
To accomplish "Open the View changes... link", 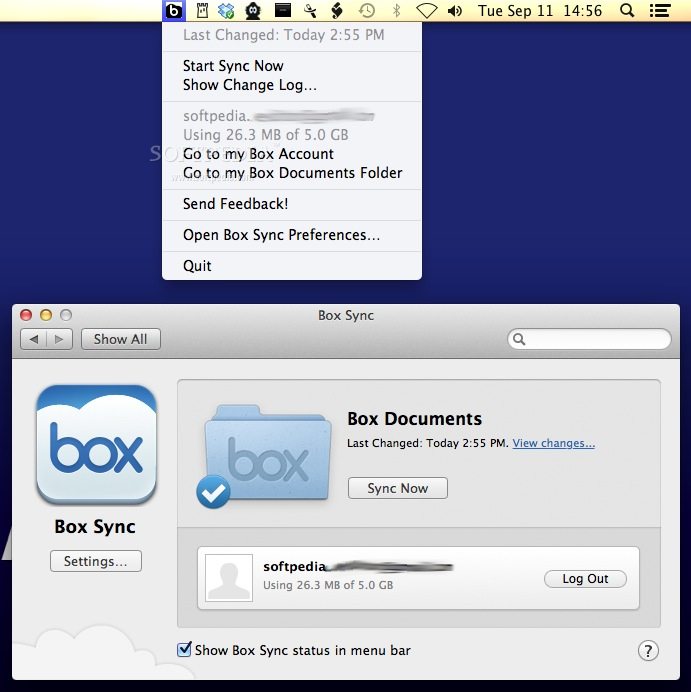I will (x=553, y=443).
